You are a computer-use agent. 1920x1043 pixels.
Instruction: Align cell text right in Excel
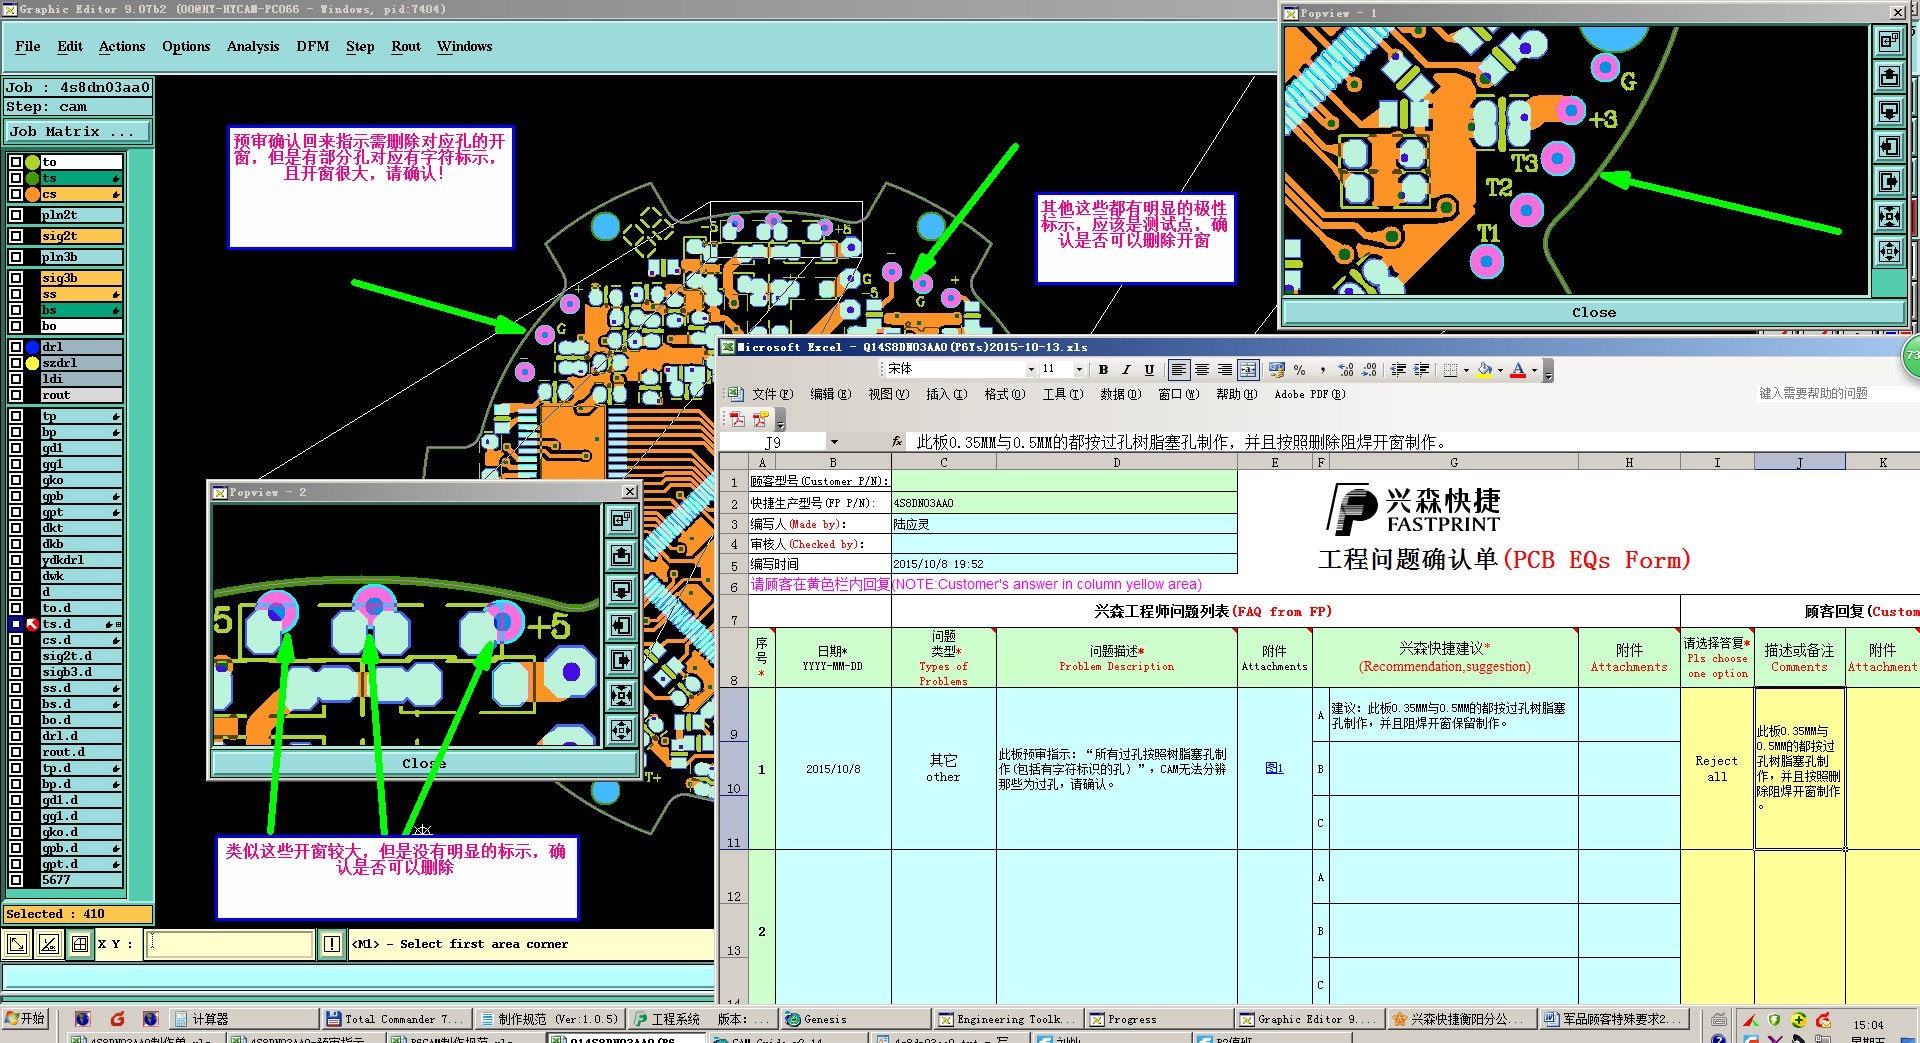1225,370
